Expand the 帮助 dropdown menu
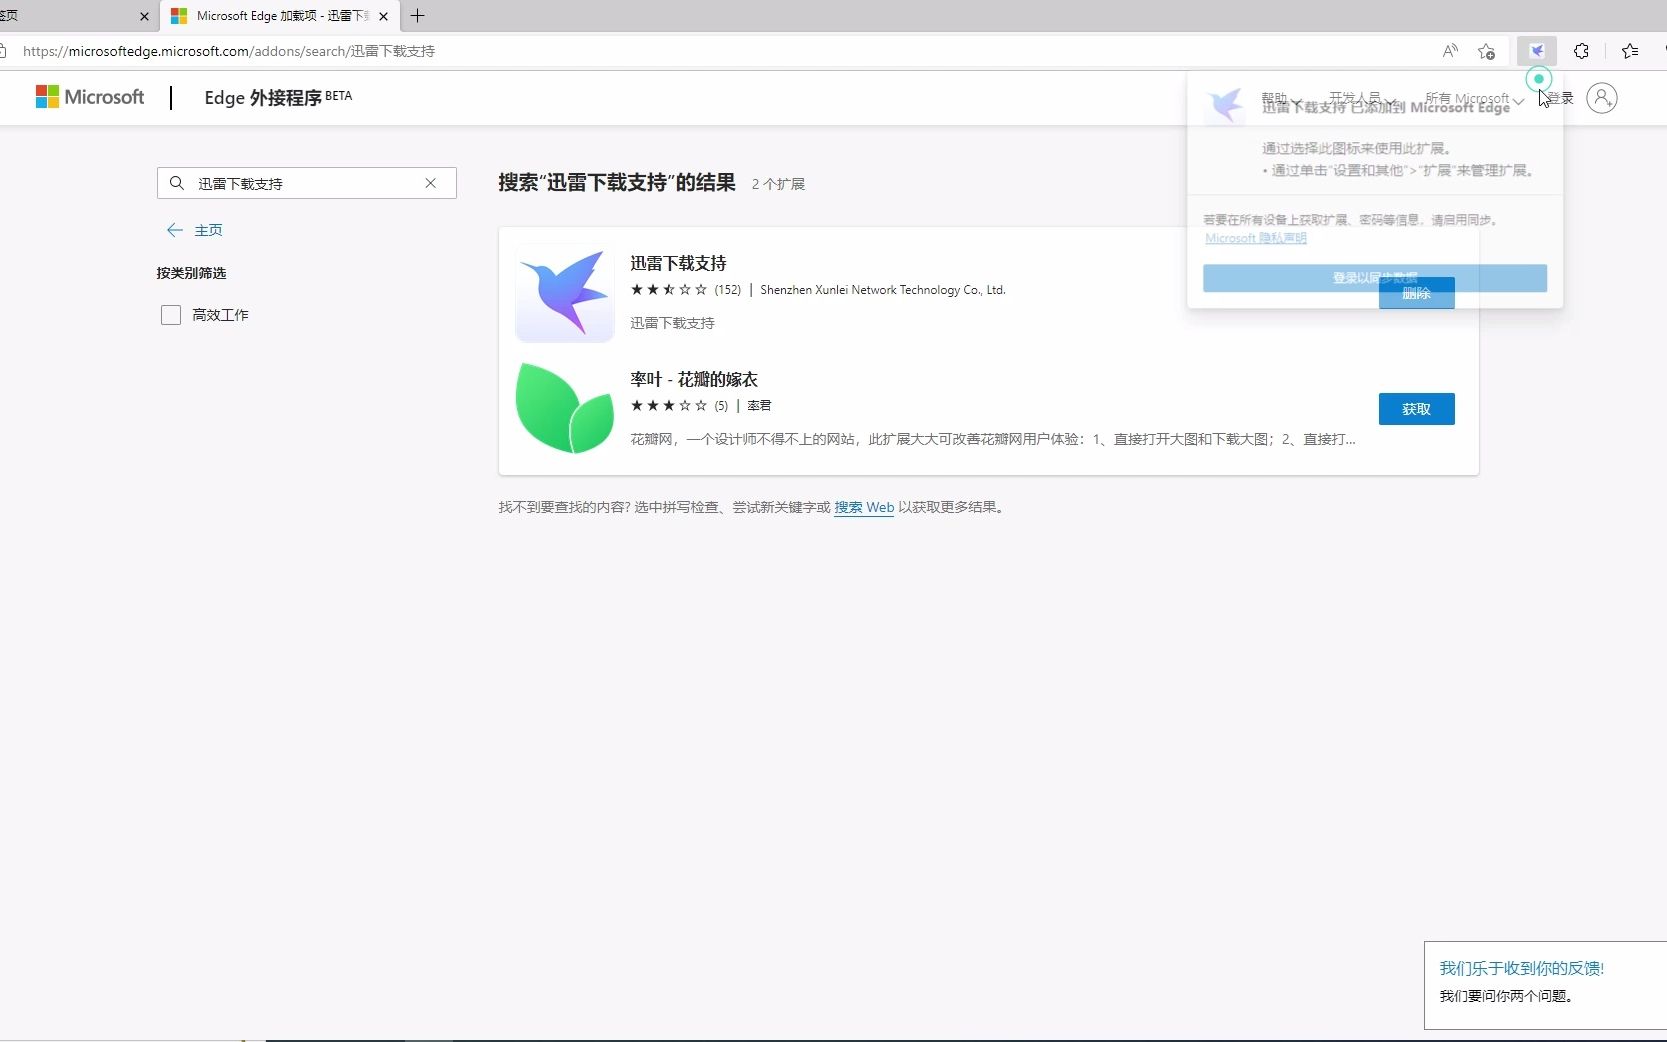Screen dimensions: 1667x1042 pyautogui.click(x=1282, y=98)
